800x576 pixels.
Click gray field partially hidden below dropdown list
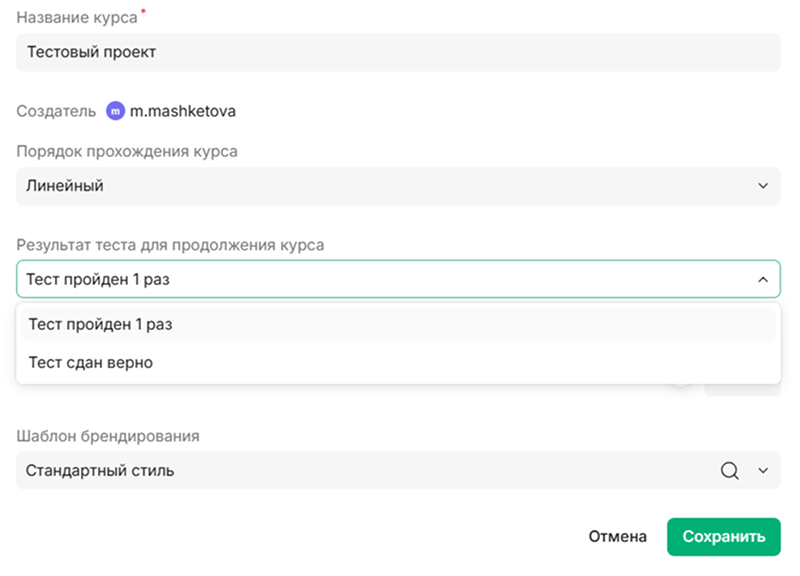point(742,390)
